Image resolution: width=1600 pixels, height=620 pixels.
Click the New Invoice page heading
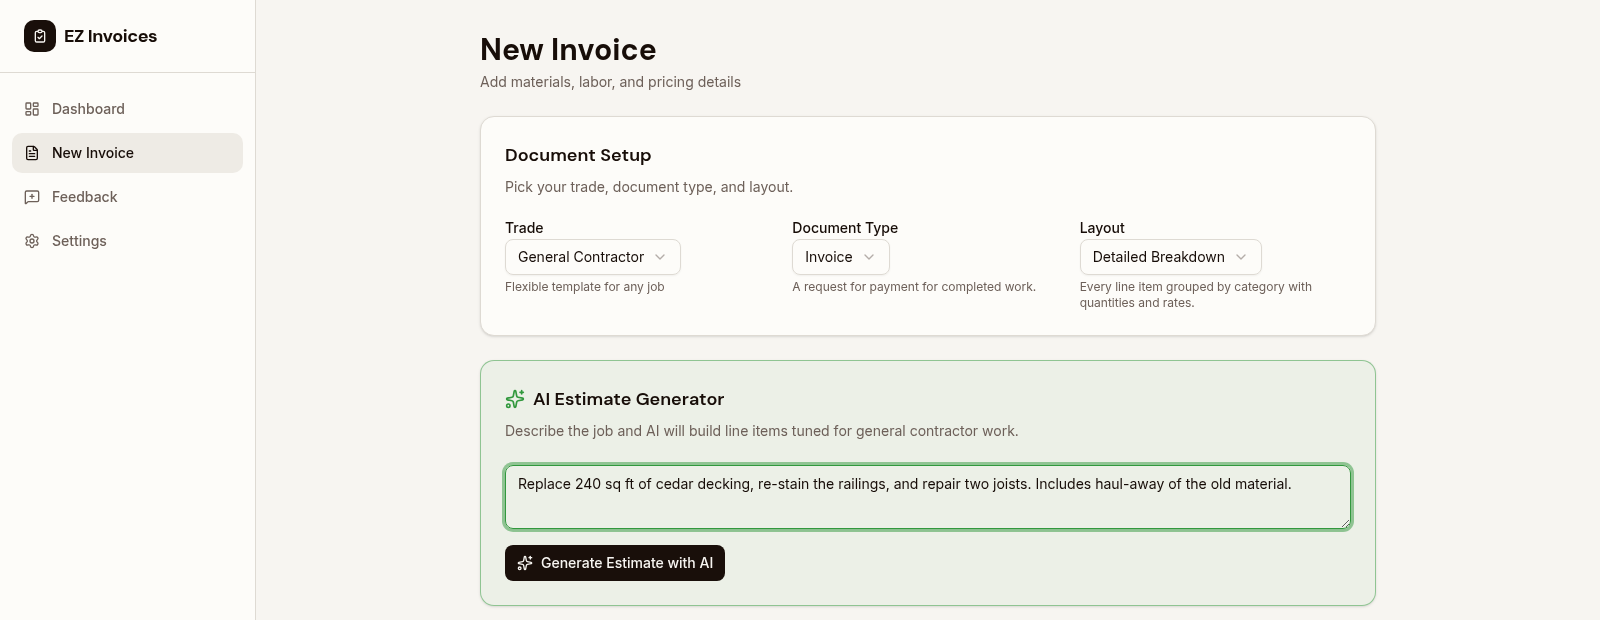[568, 49]
